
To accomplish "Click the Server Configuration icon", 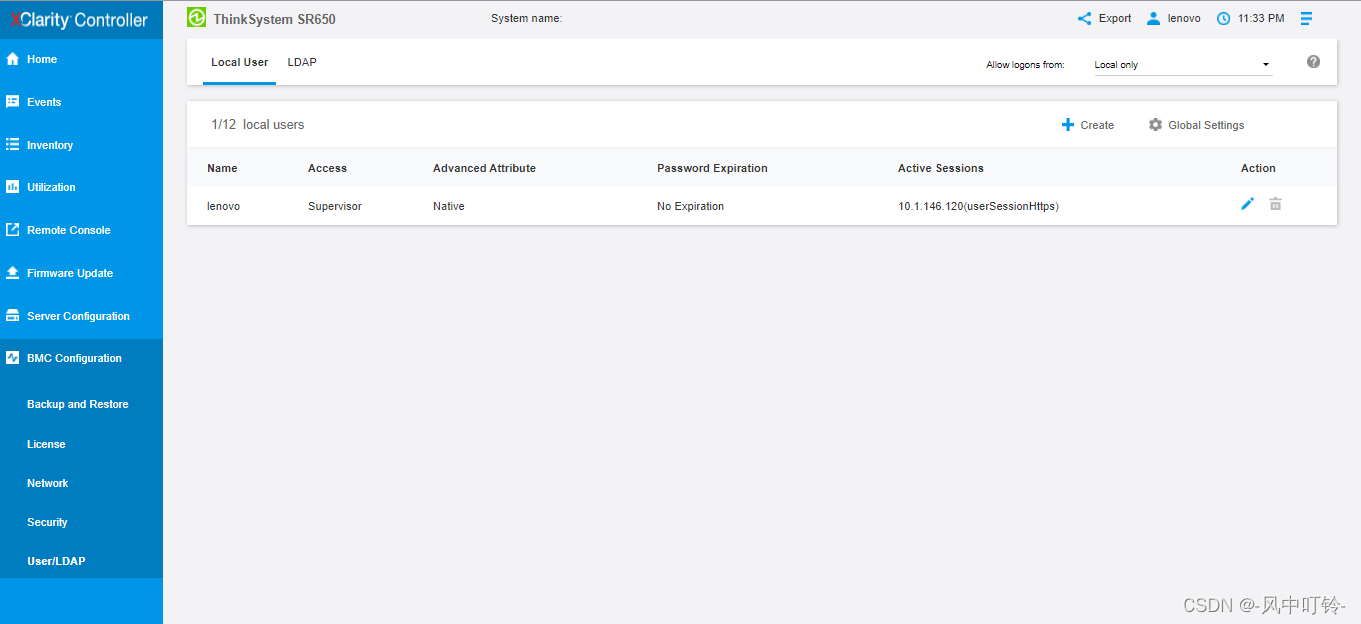I will coord(13,316).
